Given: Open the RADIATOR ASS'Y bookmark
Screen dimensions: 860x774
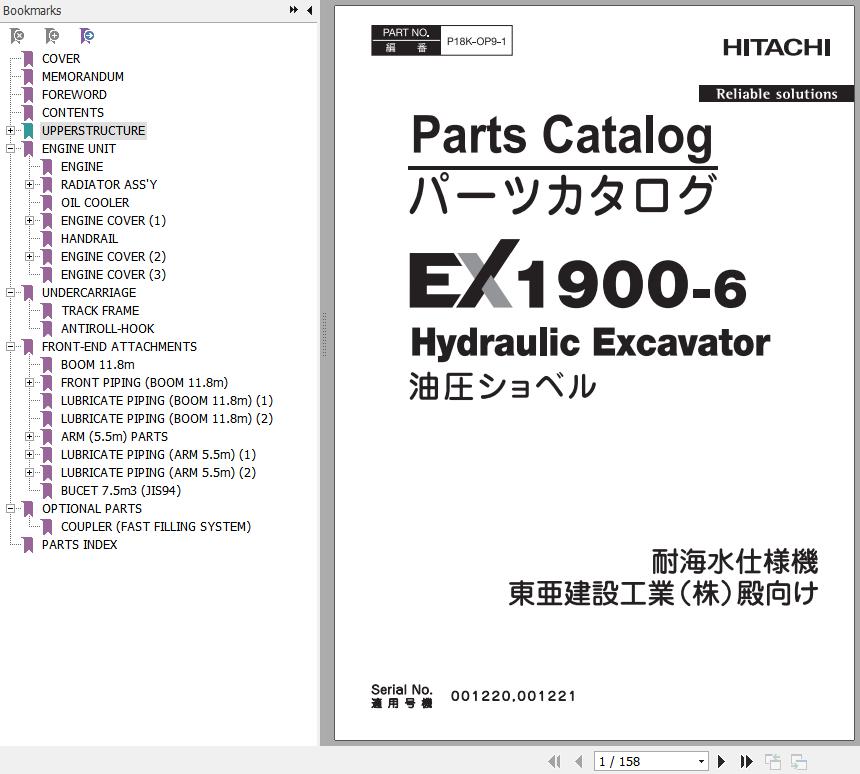Looking at the screenshot, I should pyautogui.click(x=109, y=185).
